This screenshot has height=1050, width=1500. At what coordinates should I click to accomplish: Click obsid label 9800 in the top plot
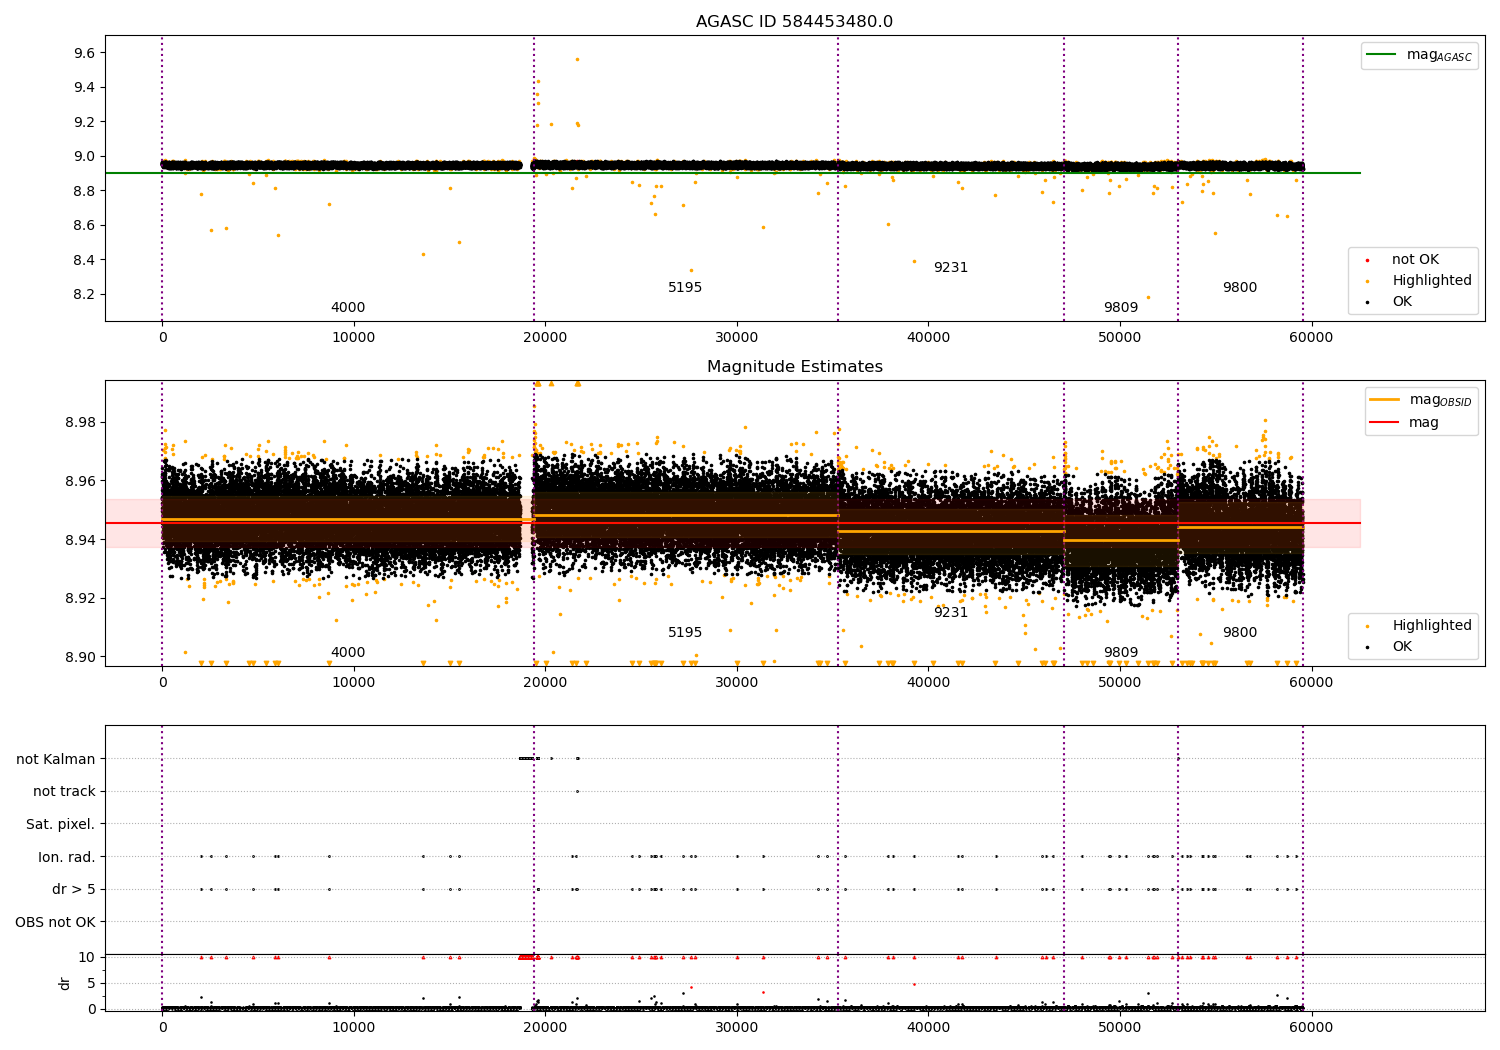[1240, 288]
